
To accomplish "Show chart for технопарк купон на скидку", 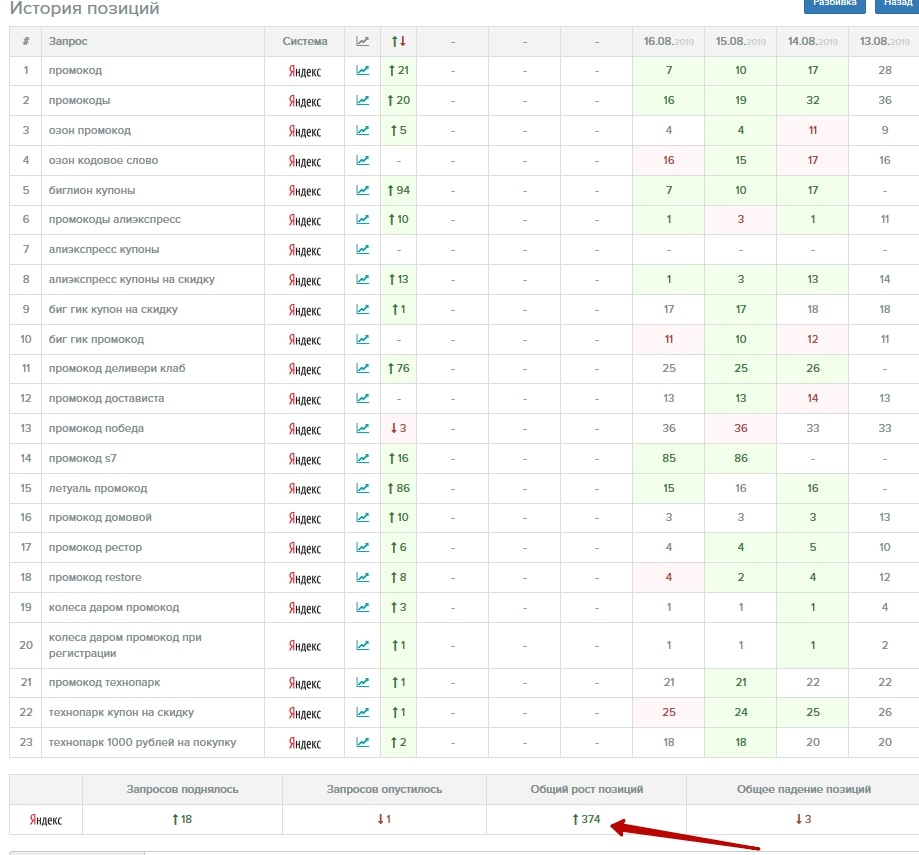I will click(363, 711).
